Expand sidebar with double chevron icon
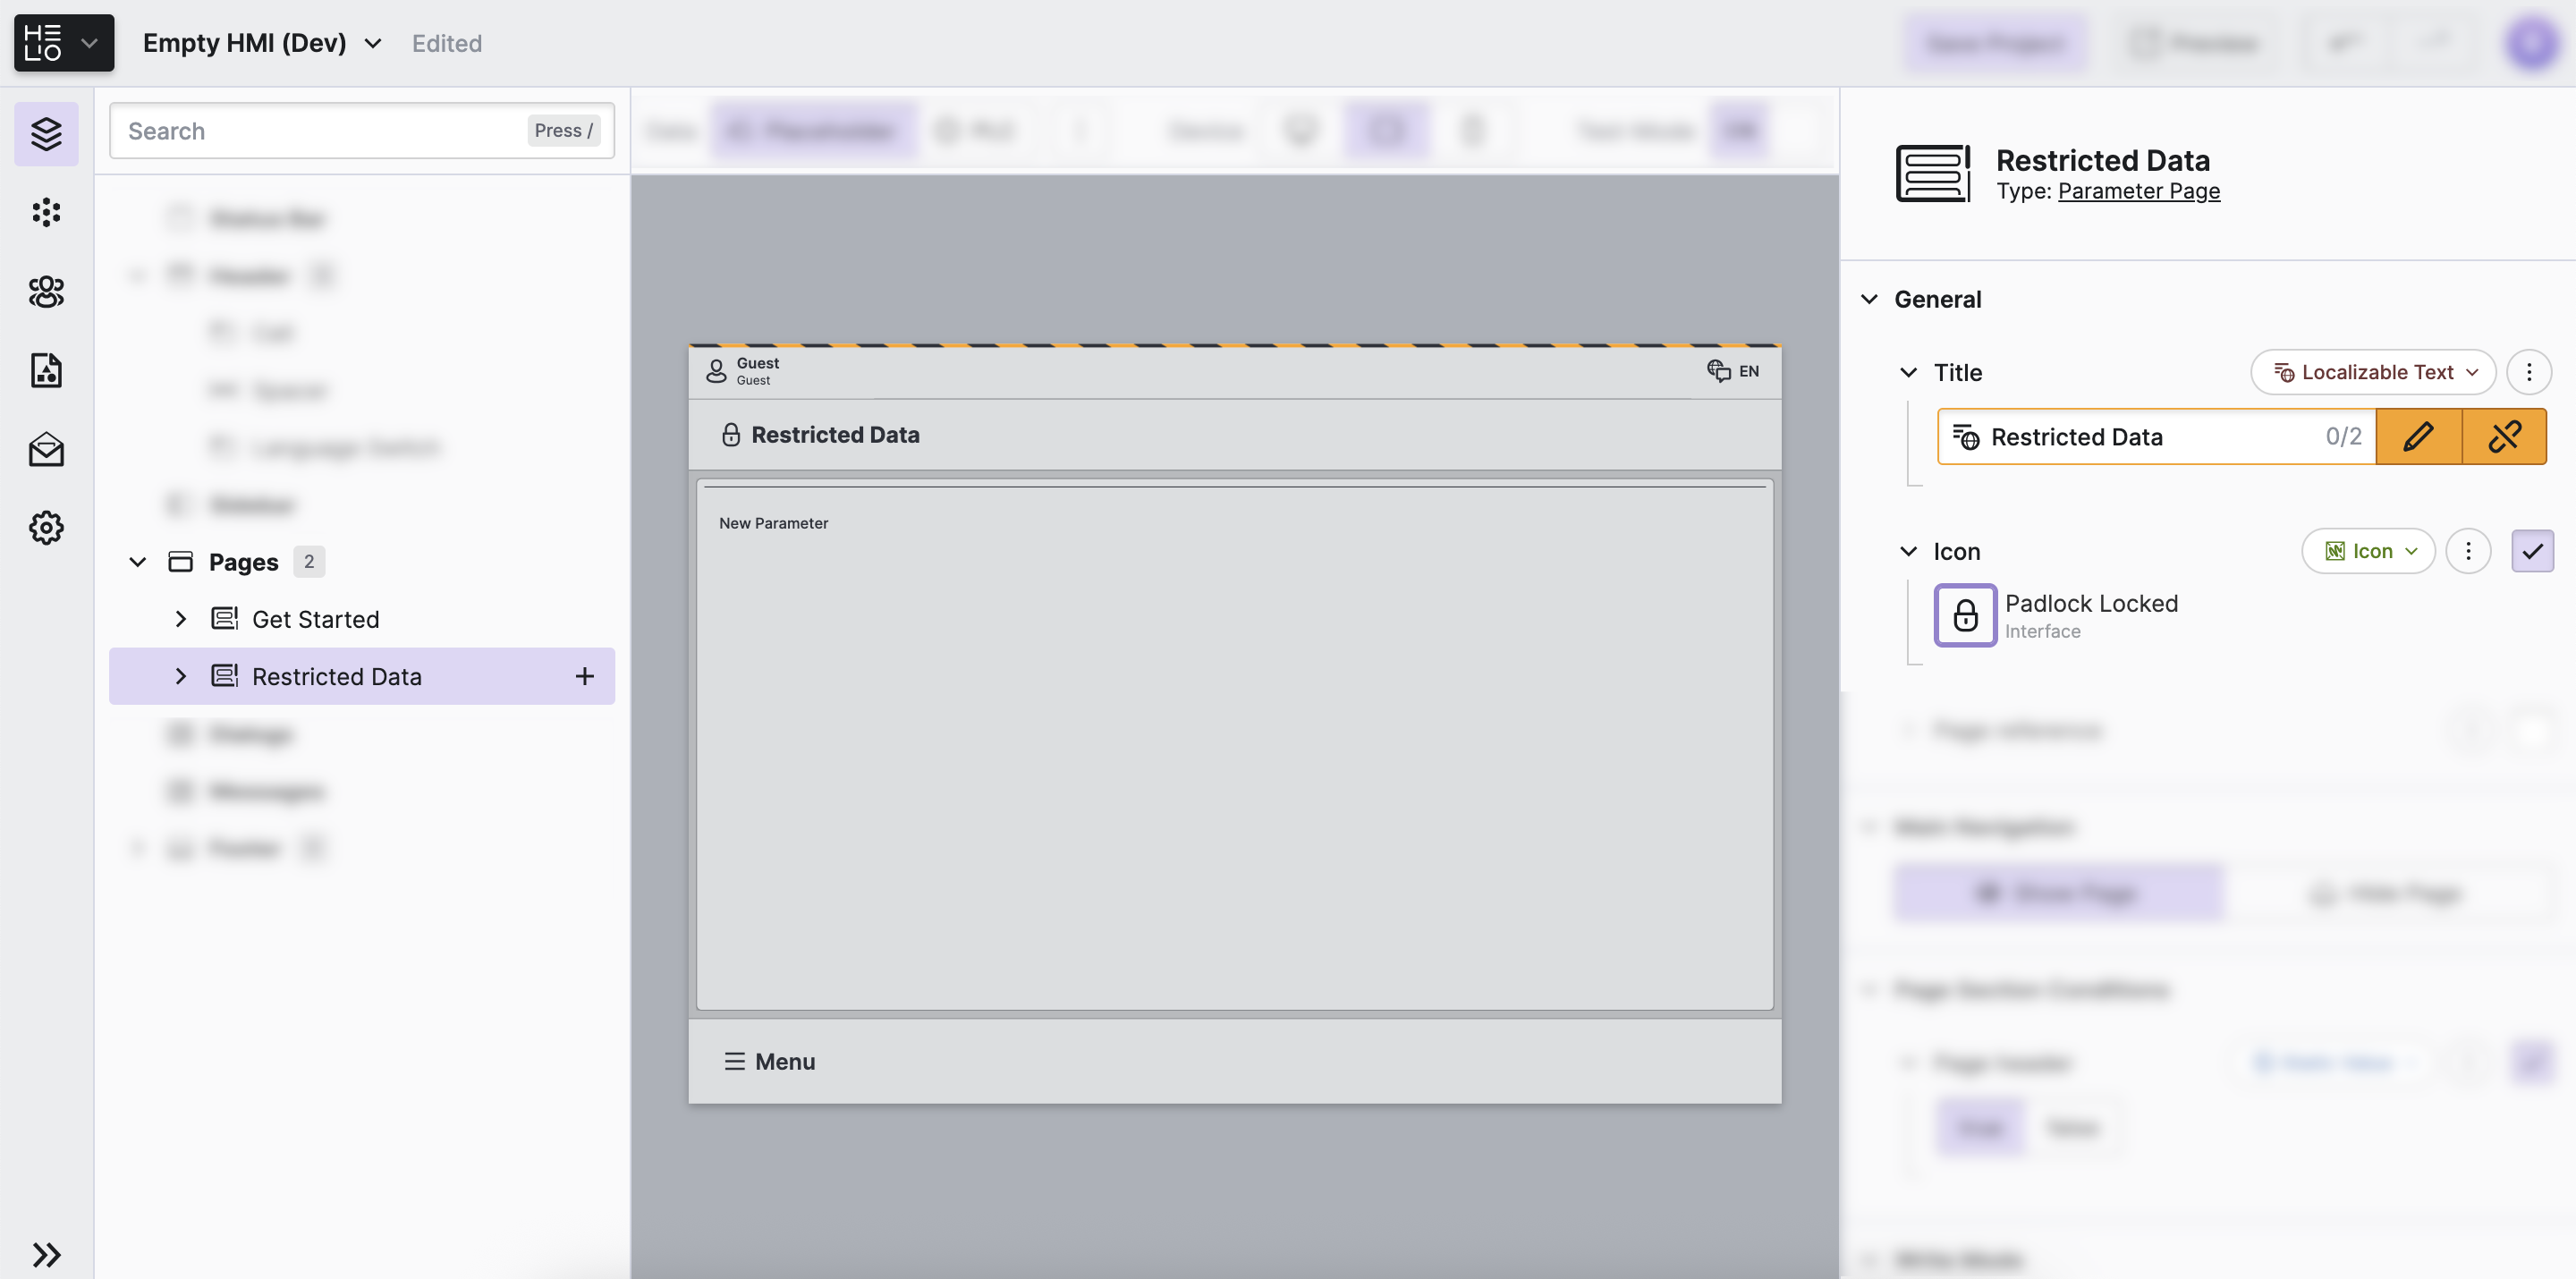This screenshot has height=1279, width=2576. click(46, 1254)
